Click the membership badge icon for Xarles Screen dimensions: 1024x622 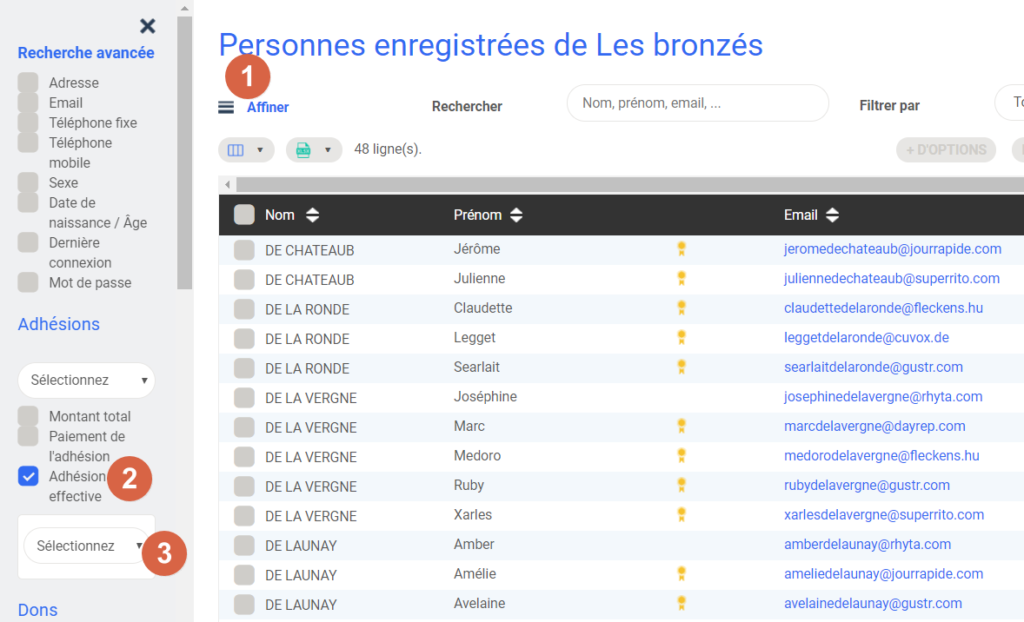click(x=681, y=514)
